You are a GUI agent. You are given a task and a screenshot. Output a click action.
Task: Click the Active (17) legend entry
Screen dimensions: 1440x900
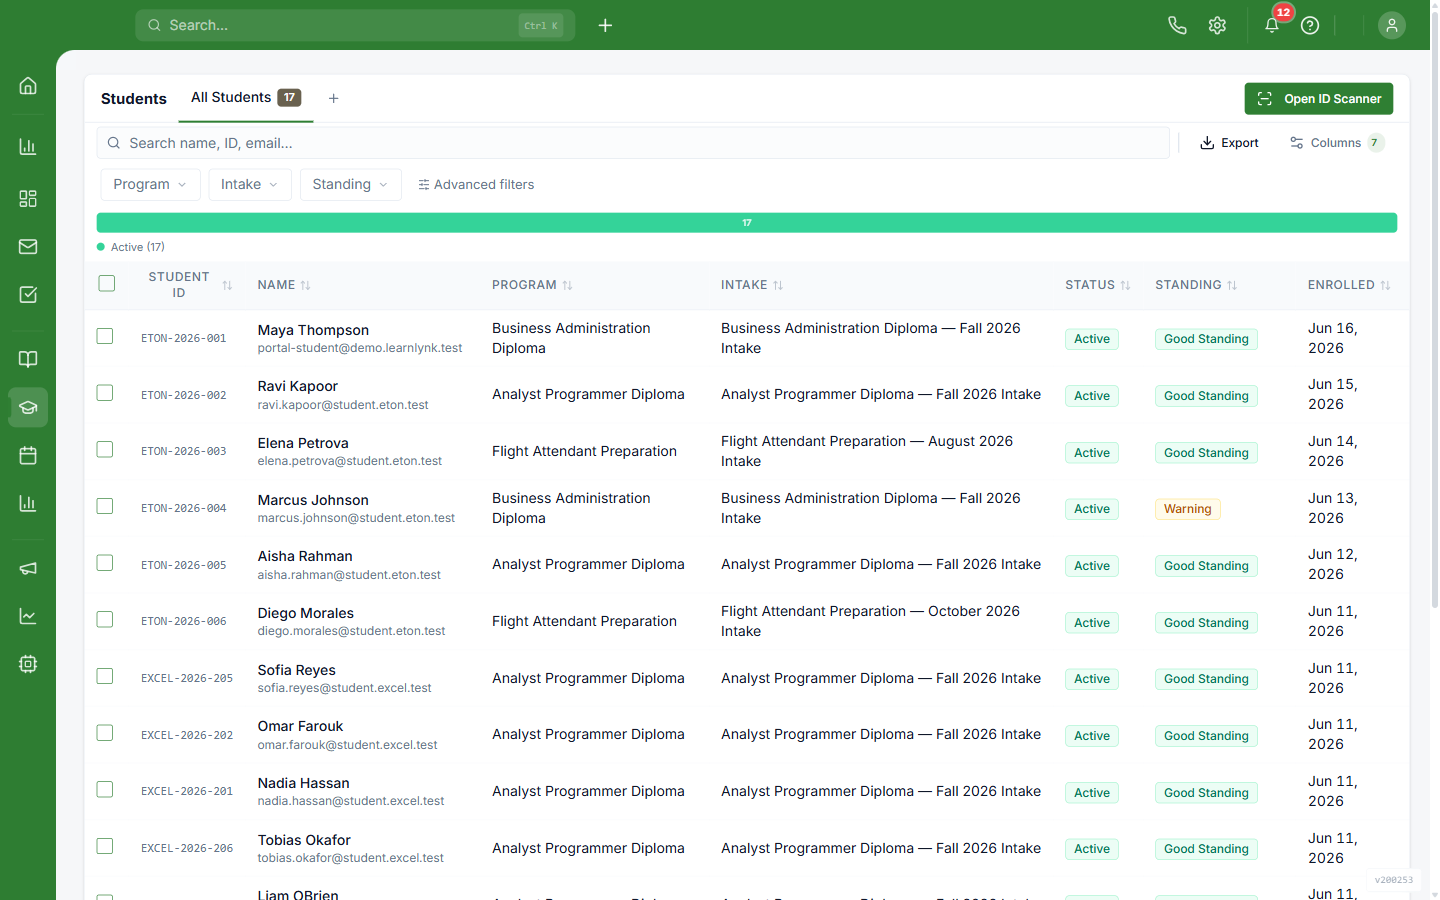(x=131, y=247)
